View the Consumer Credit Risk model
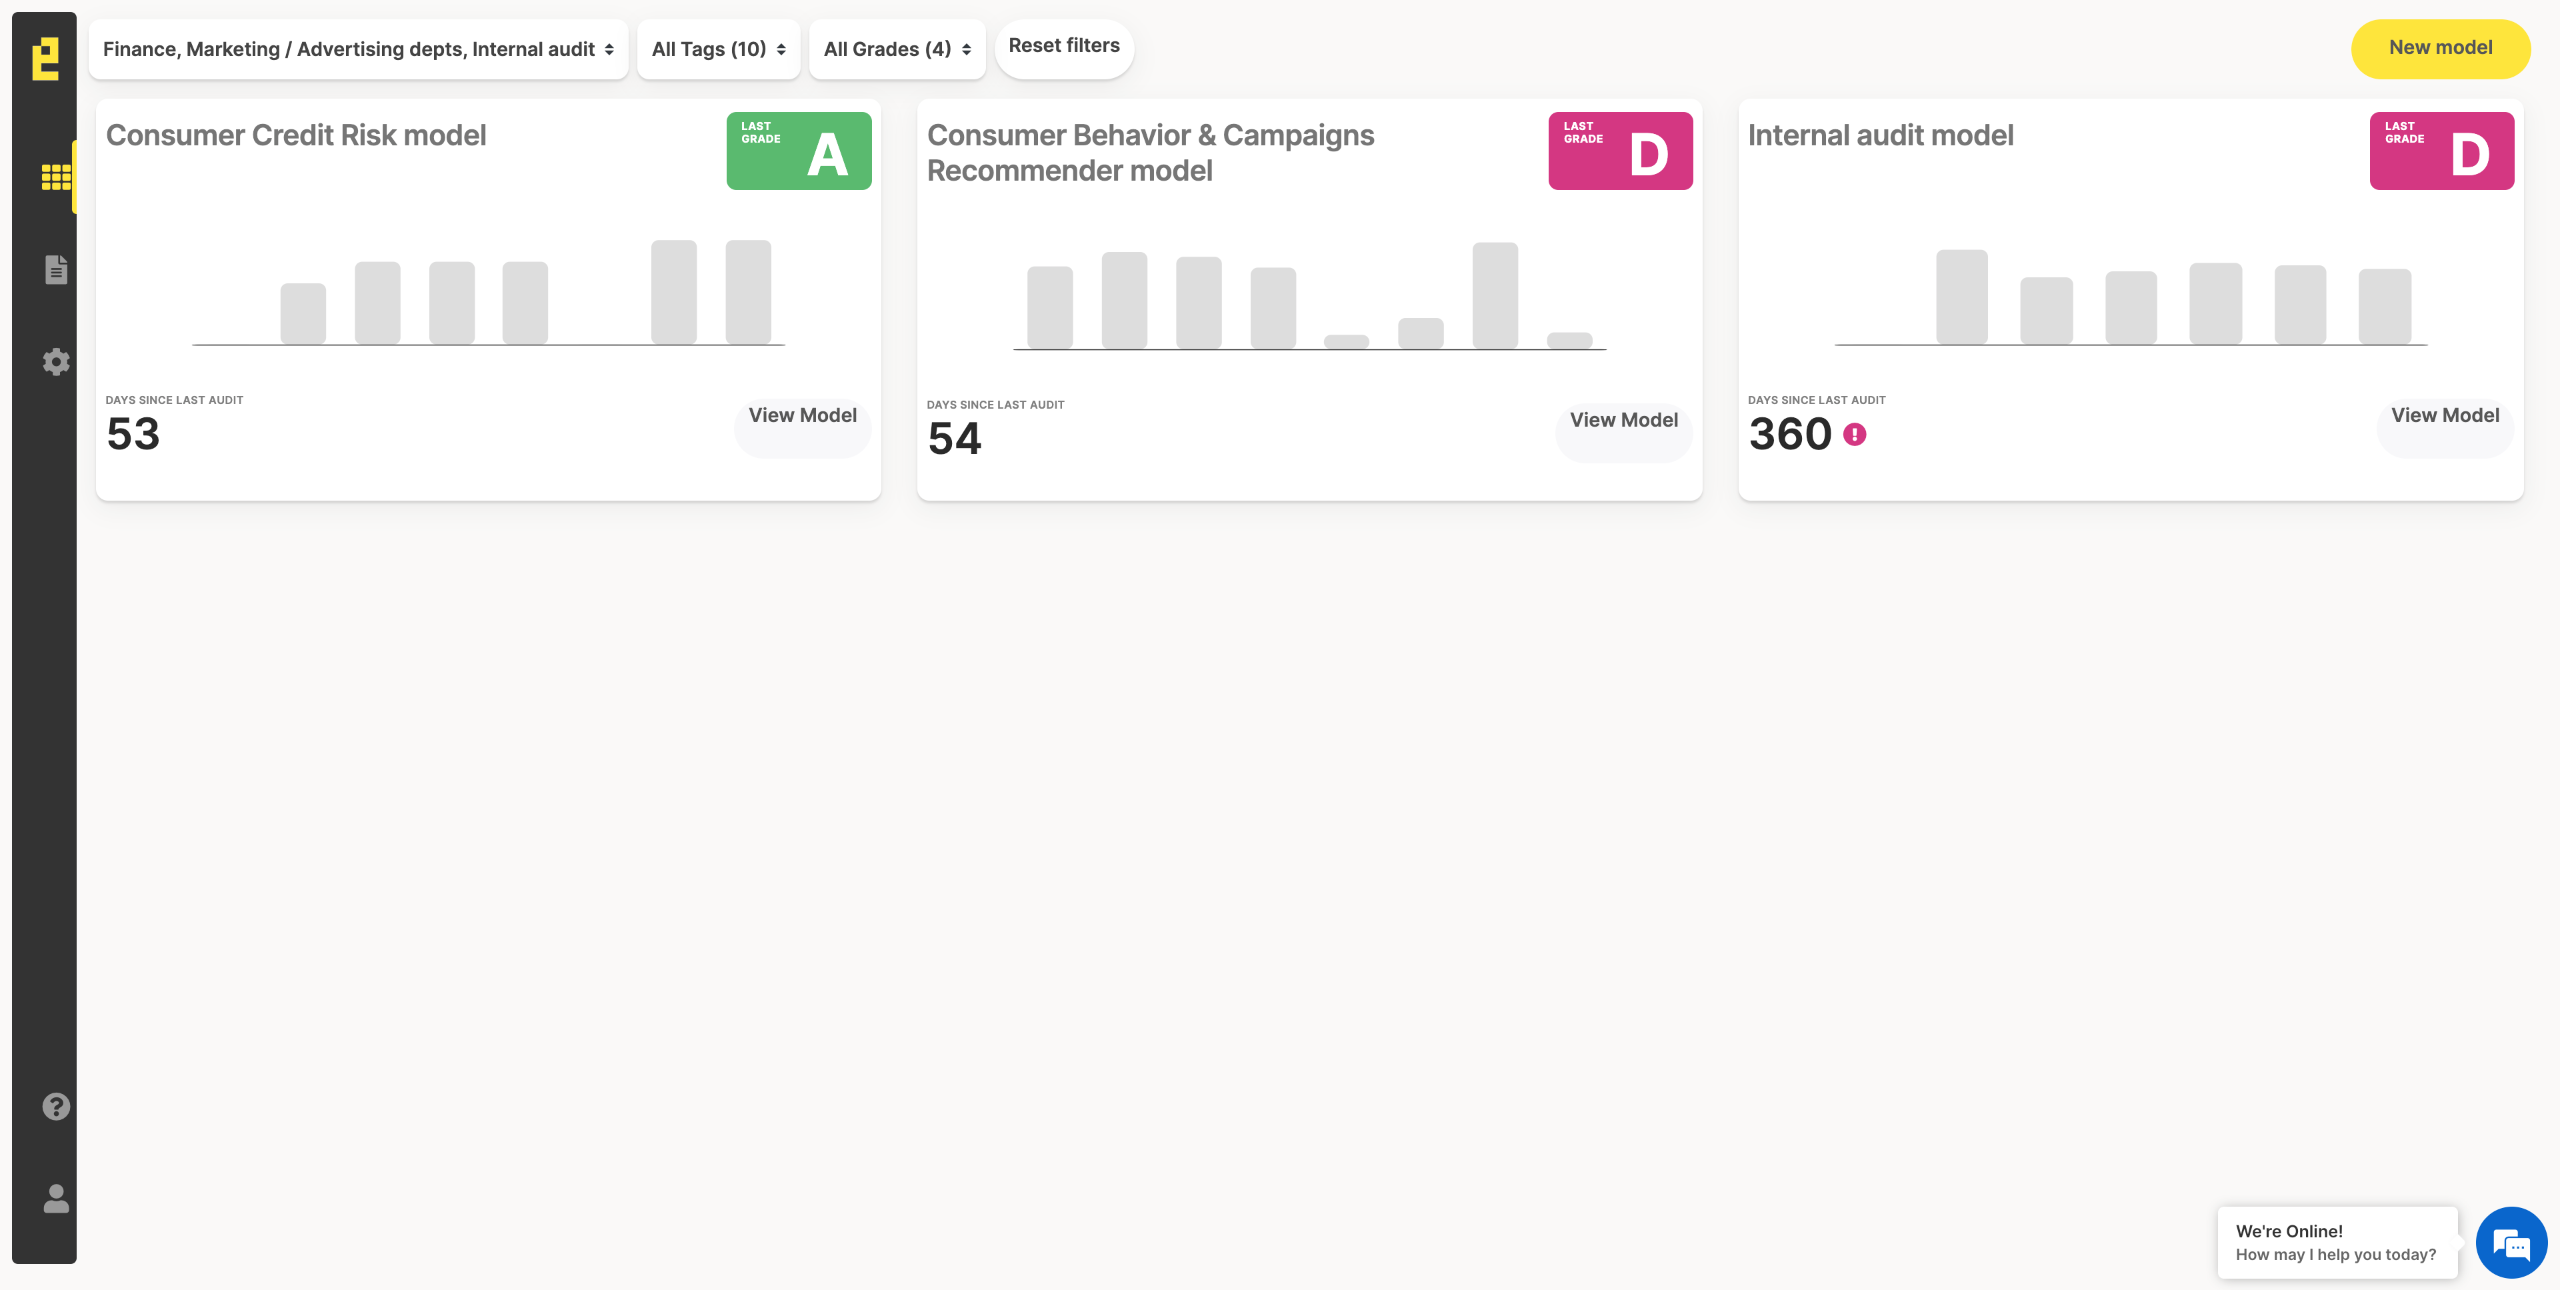This screenshot has height=1290, width=2560. coord(802,416)
